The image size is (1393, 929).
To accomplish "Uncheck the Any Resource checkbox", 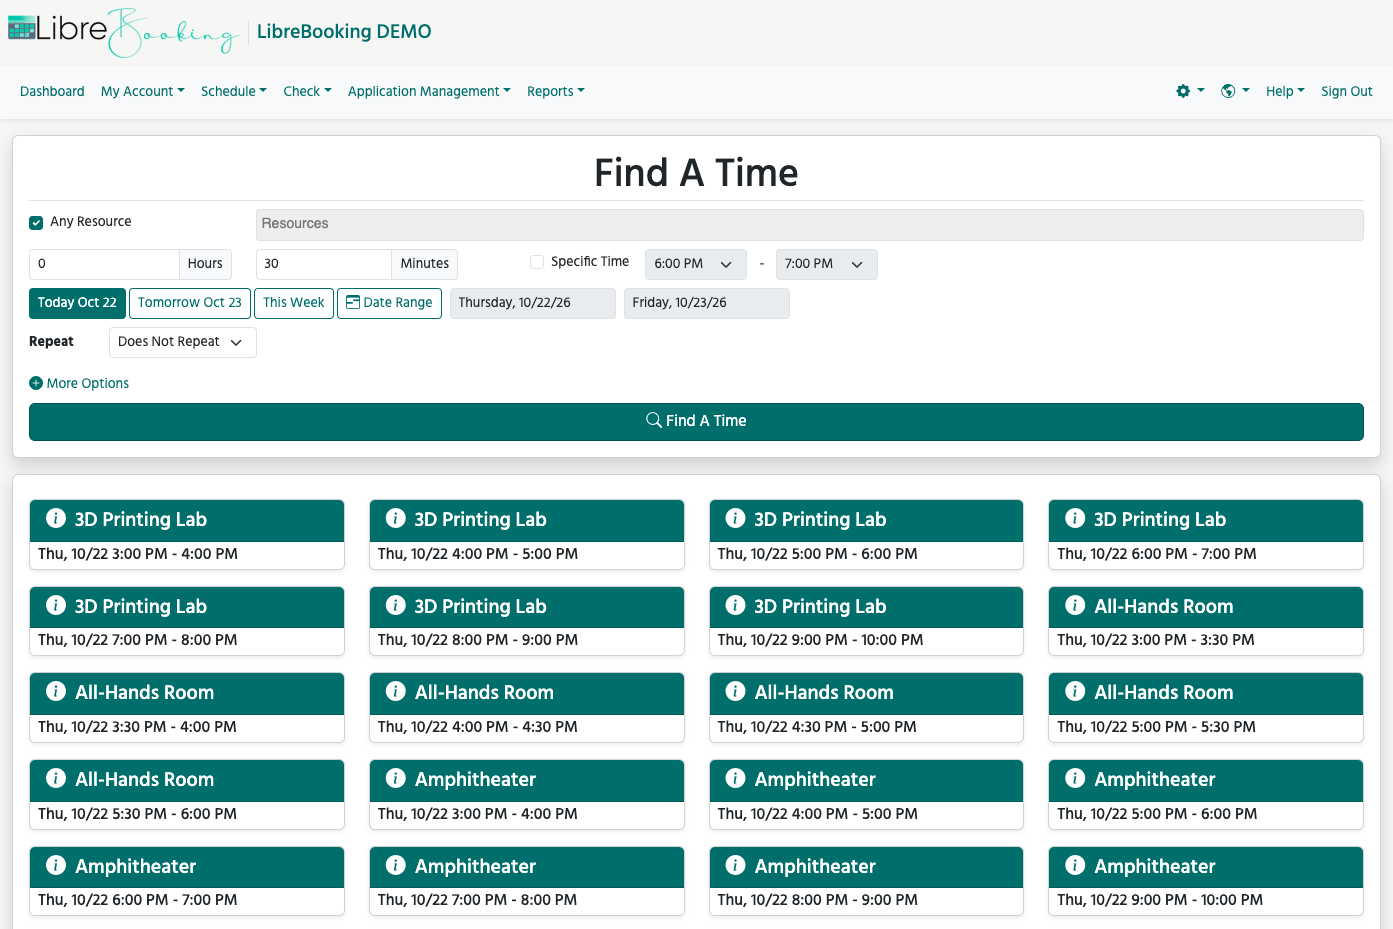I will pos(36,222).
